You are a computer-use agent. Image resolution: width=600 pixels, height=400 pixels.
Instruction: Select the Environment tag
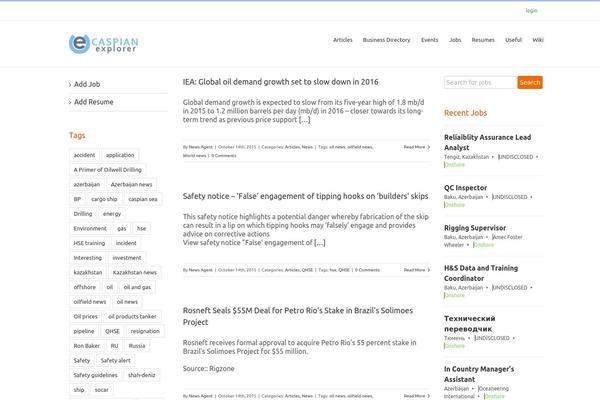tap(90, 229)
